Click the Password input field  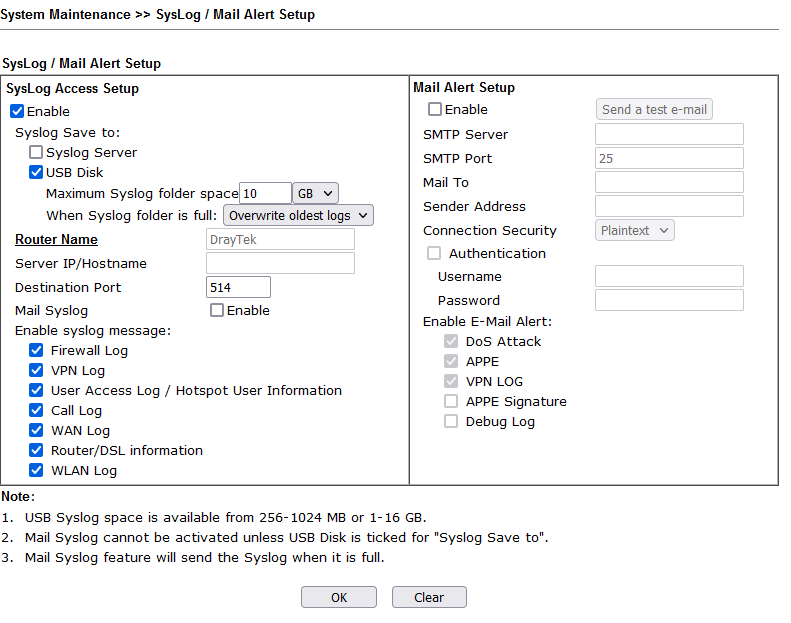669,300
